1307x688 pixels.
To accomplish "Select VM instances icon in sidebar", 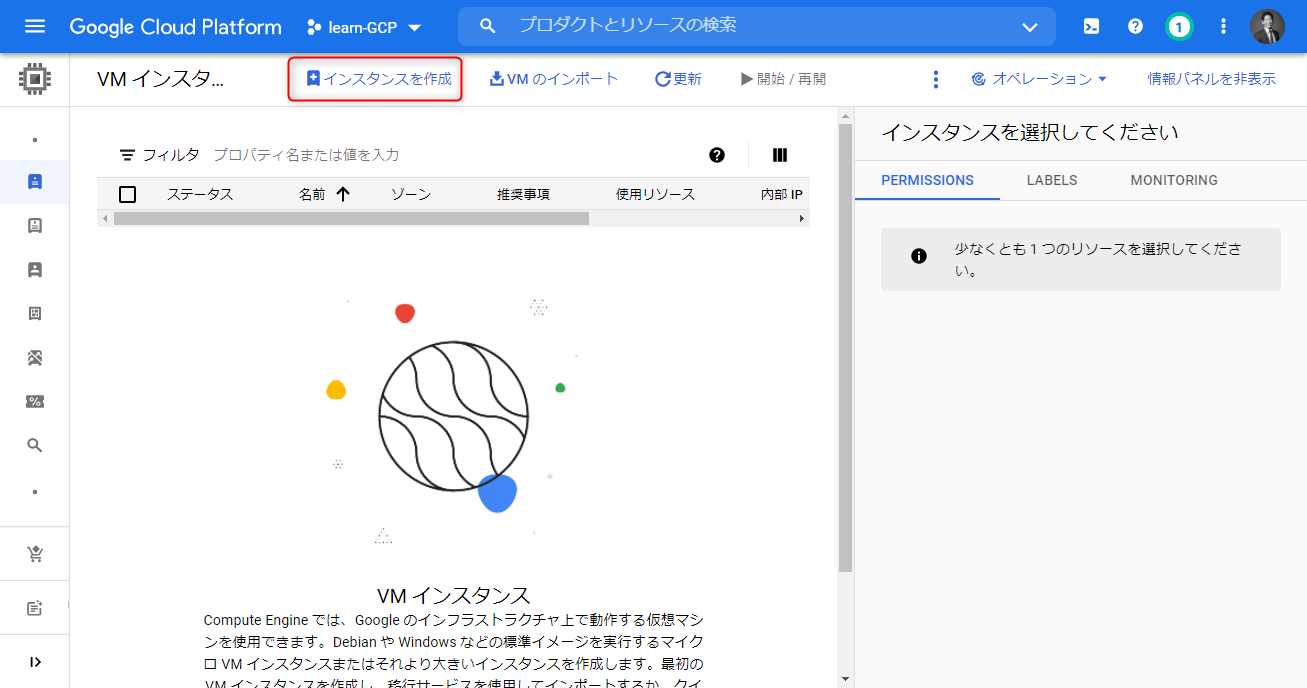I will 35,182.
